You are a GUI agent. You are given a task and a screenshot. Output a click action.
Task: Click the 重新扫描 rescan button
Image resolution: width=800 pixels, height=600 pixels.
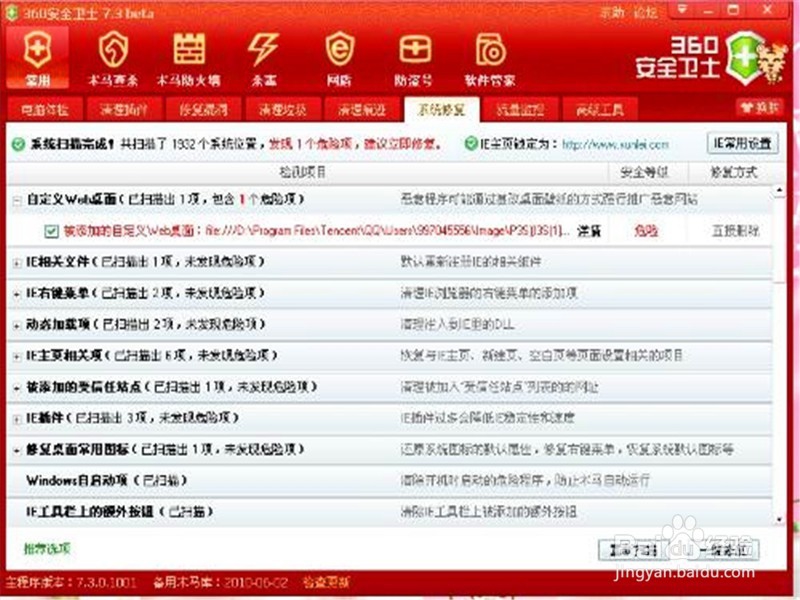tap(633, 550)
